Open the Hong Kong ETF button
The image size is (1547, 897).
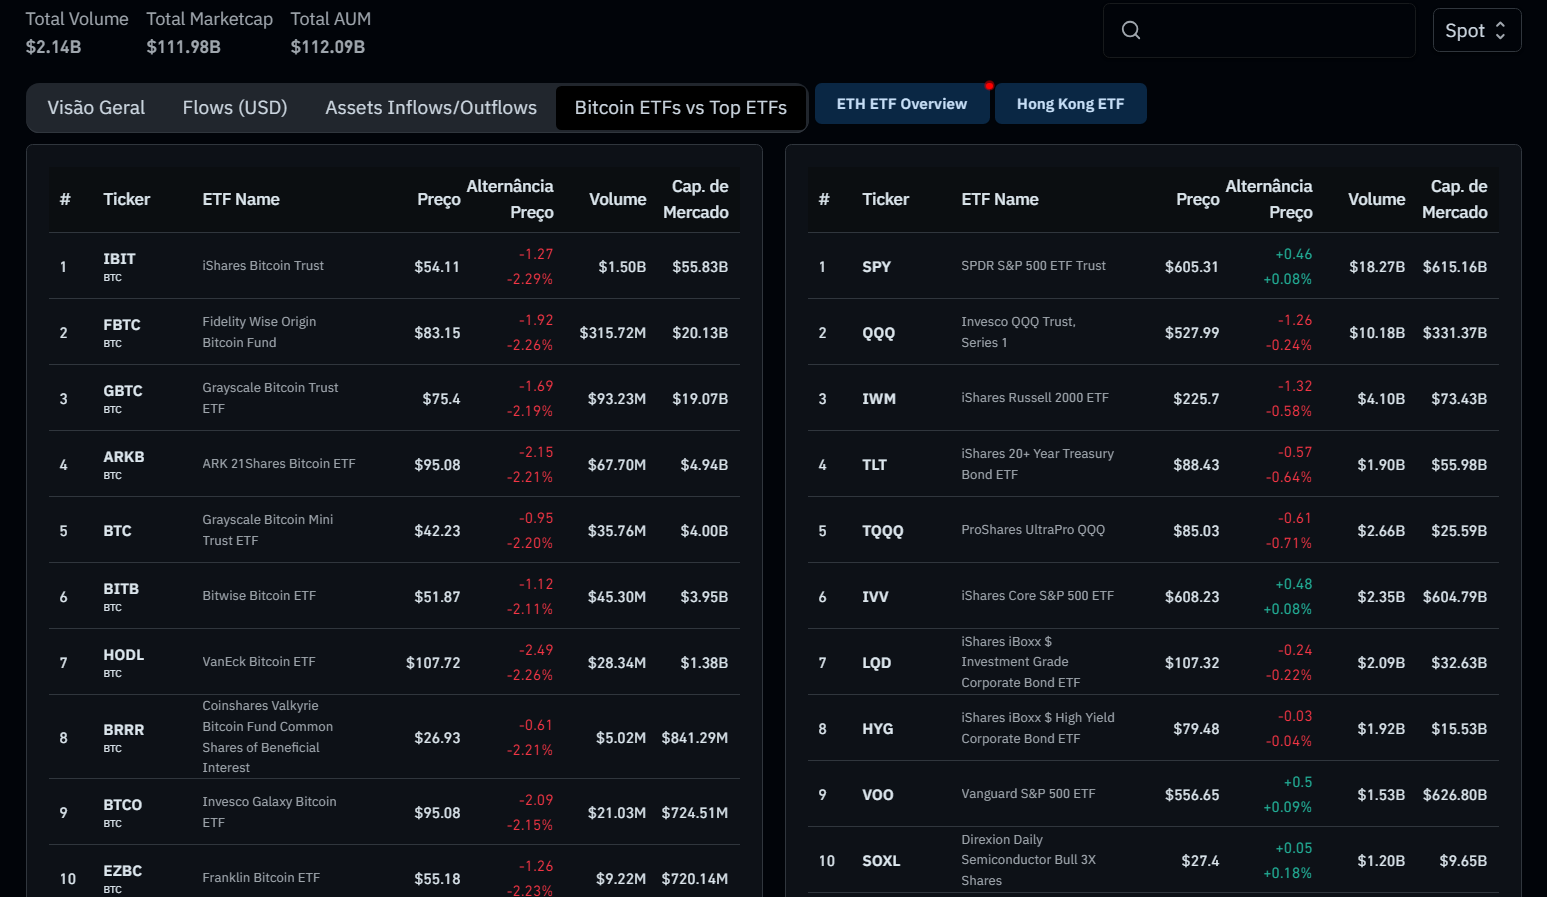pyautogui.click(x=1070, y=104)
